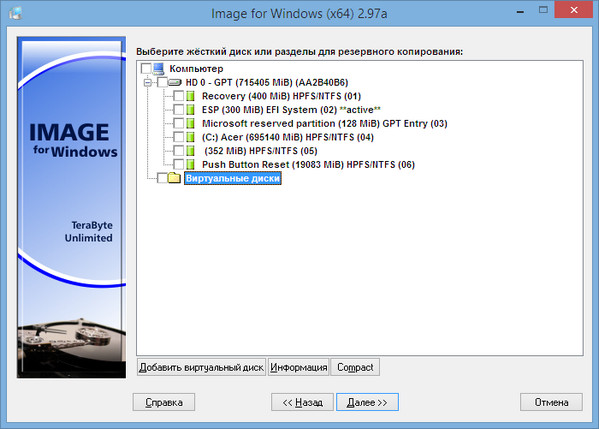This screenshot has height=429, width=599.
Task: Click the Compact button
Action: pyautogui.click(x=355, y=367)
